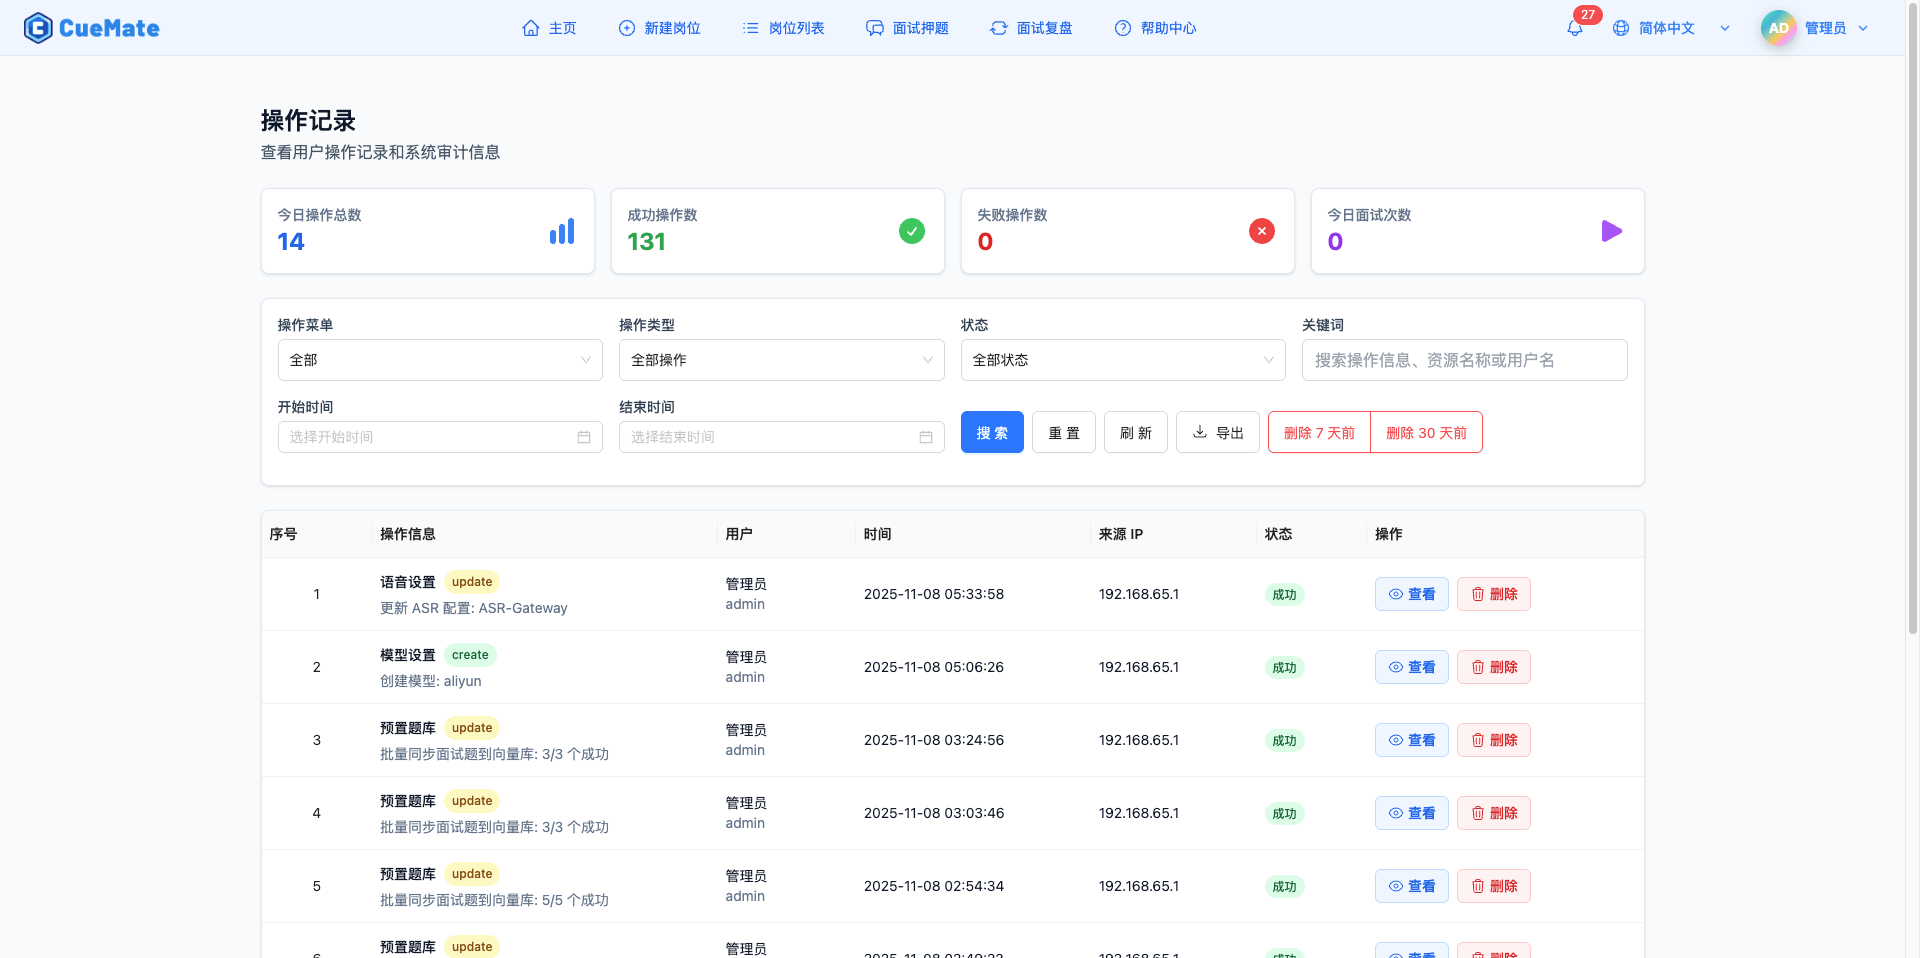Click the CueMate logo icon
Viewport: 1920px width, 958px height.
pos(37,27)
